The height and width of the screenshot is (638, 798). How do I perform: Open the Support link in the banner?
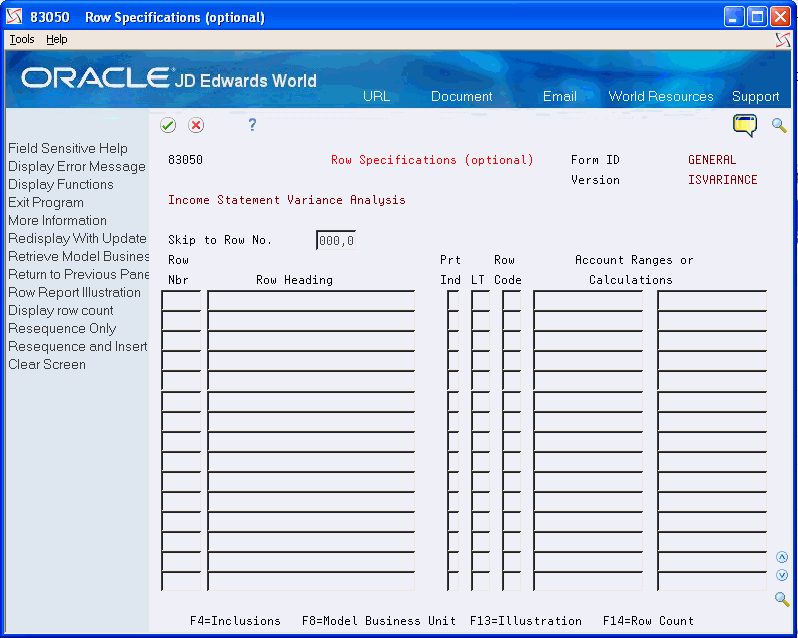tap(755, 96)
